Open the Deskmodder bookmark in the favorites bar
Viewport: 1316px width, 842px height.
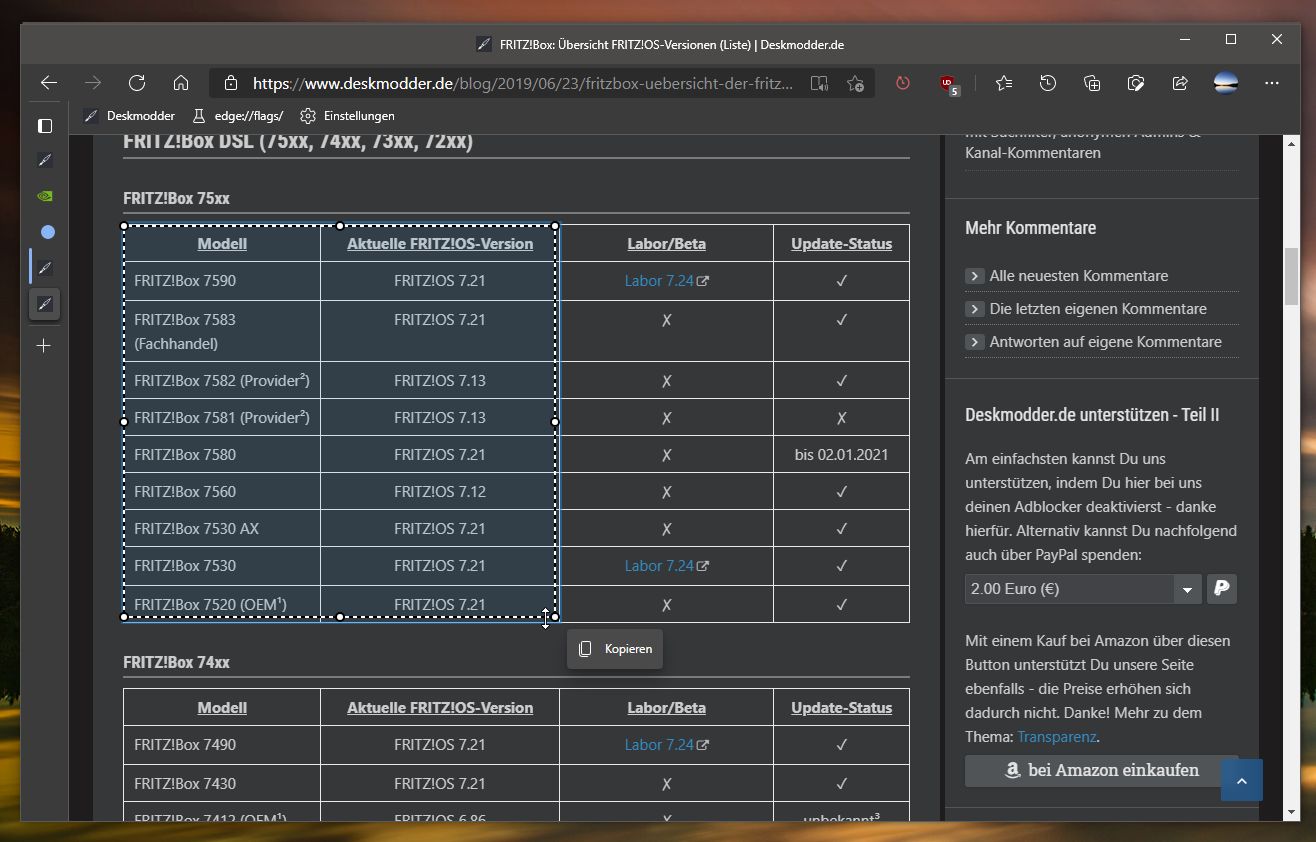(130, 116)
